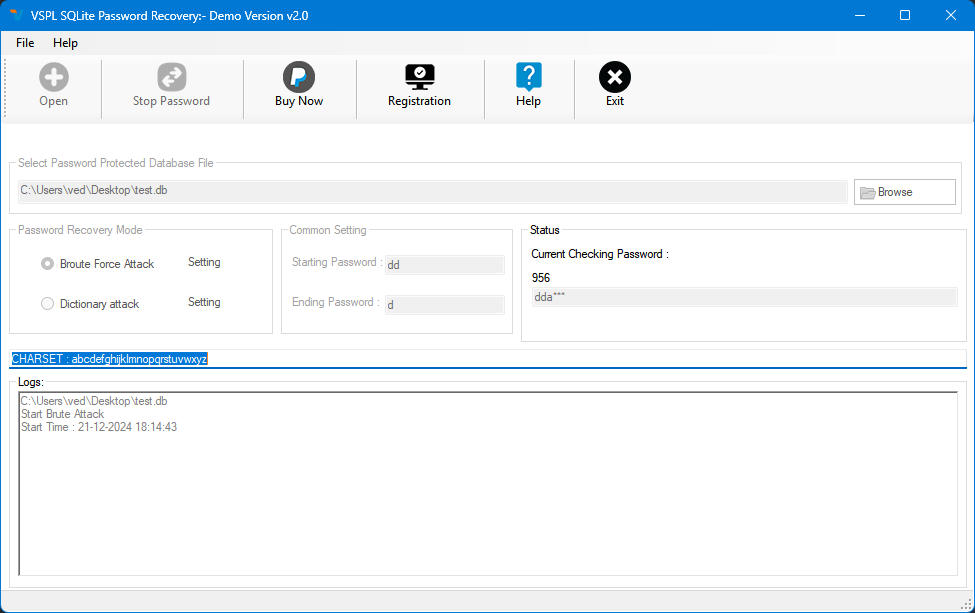
Task: Click the folder icon on Browse button
Action: [867, 193]
